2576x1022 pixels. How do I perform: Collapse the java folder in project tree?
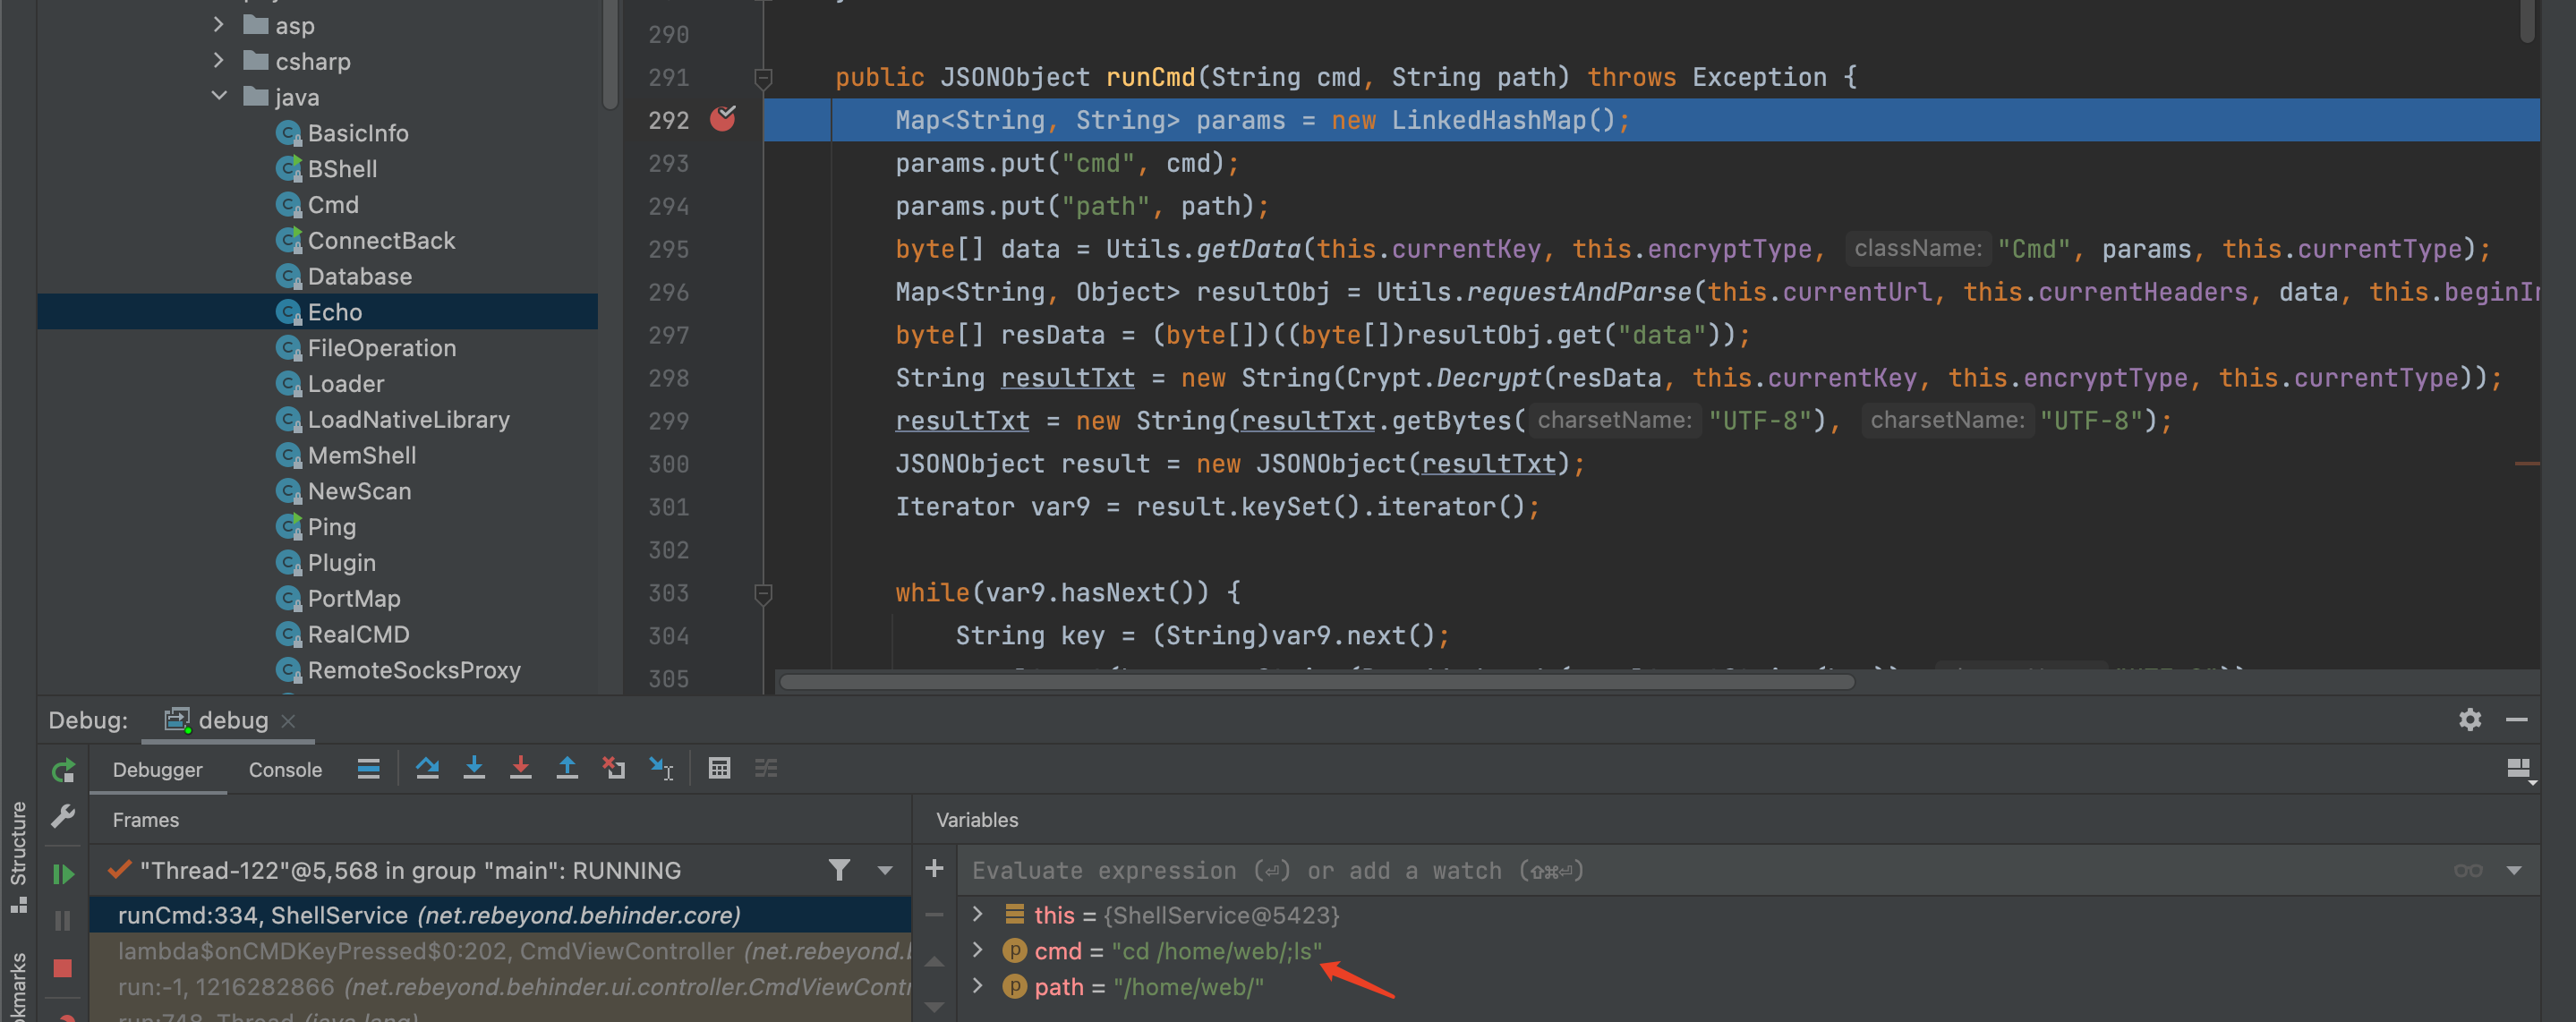coord(219,97)
